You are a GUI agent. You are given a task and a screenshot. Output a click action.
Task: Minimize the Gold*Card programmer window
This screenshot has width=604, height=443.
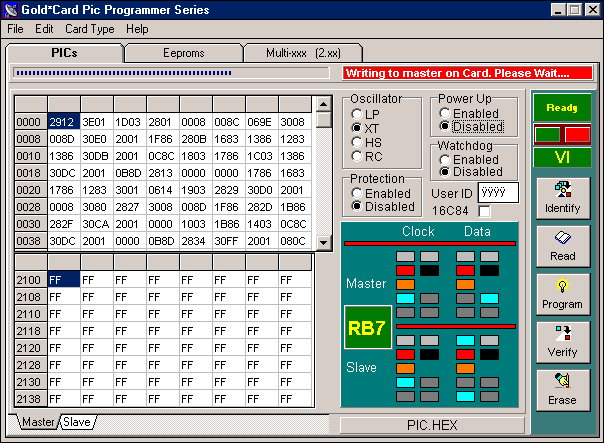[x=558, y=10]
